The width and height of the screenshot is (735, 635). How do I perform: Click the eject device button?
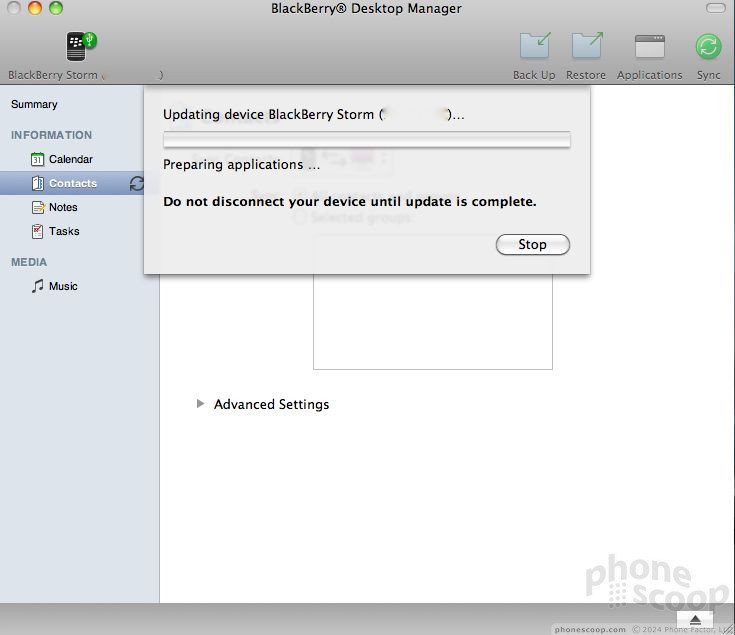(695, 620)
